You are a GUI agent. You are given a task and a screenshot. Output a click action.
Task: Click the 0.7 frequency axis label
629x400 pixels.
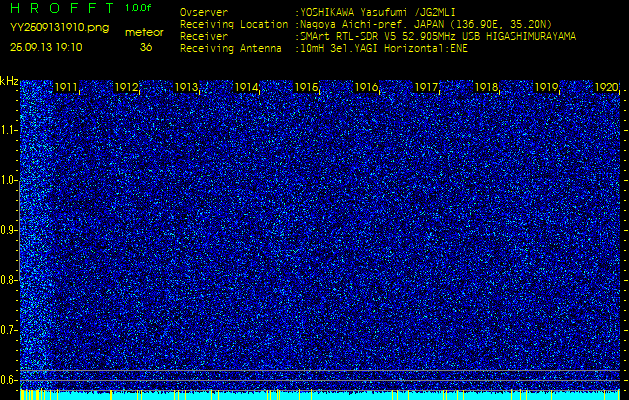click(x=7, y=330)
